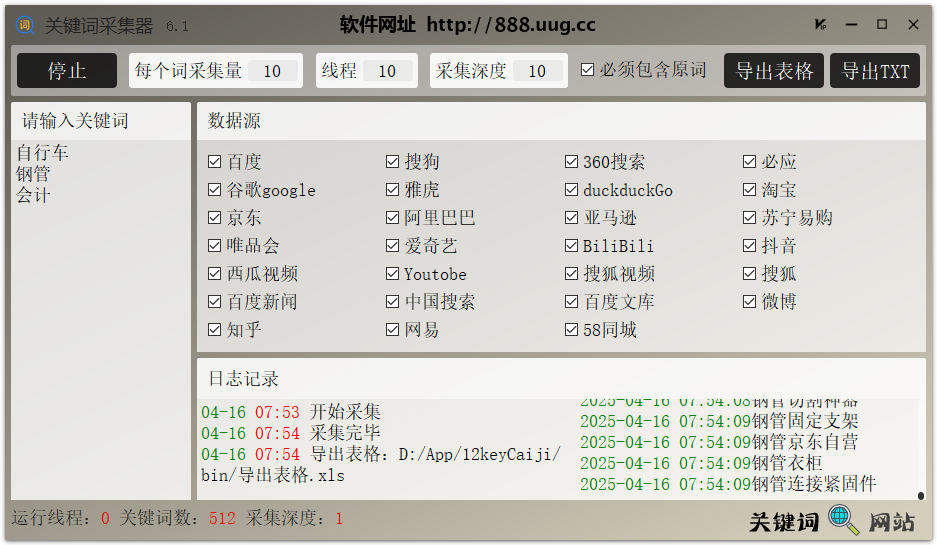The height and width of the screenshot is (545, 937).
Task: Close the 关键词采集器 window
Action: click(913, 25)
